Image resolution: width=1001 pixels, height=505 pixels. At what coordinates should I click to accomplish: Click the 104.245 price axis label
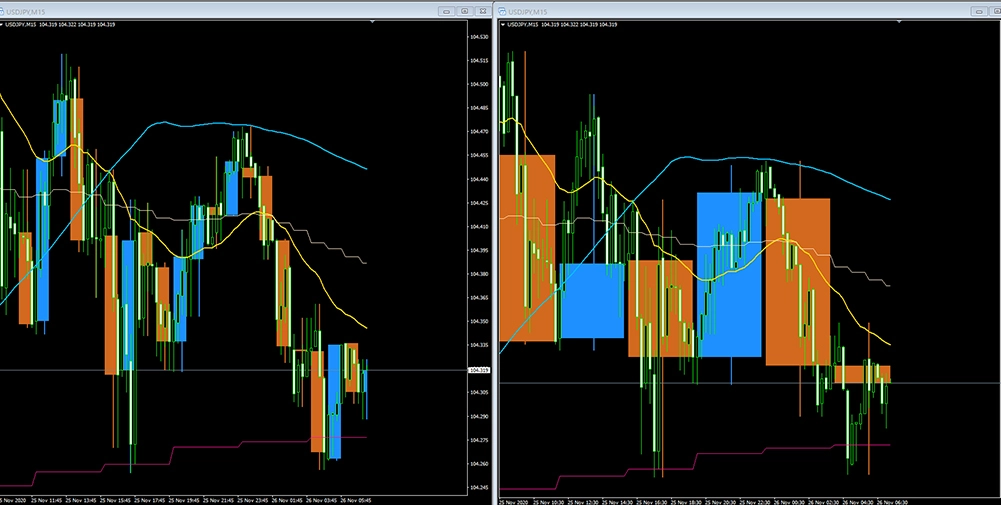479,488
